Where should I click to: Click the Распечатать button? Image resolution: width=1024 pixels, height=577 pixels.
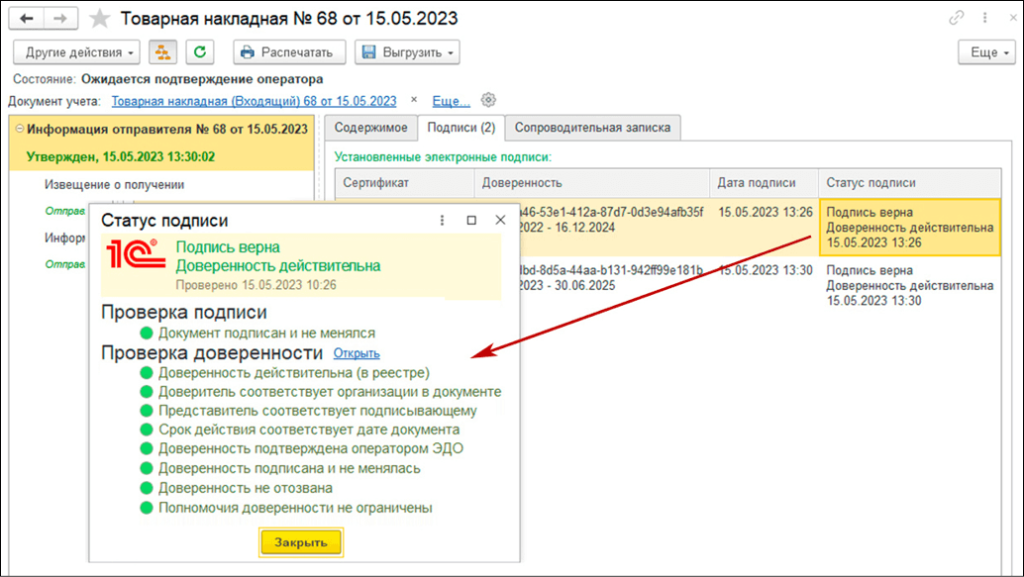click(289, 52)
